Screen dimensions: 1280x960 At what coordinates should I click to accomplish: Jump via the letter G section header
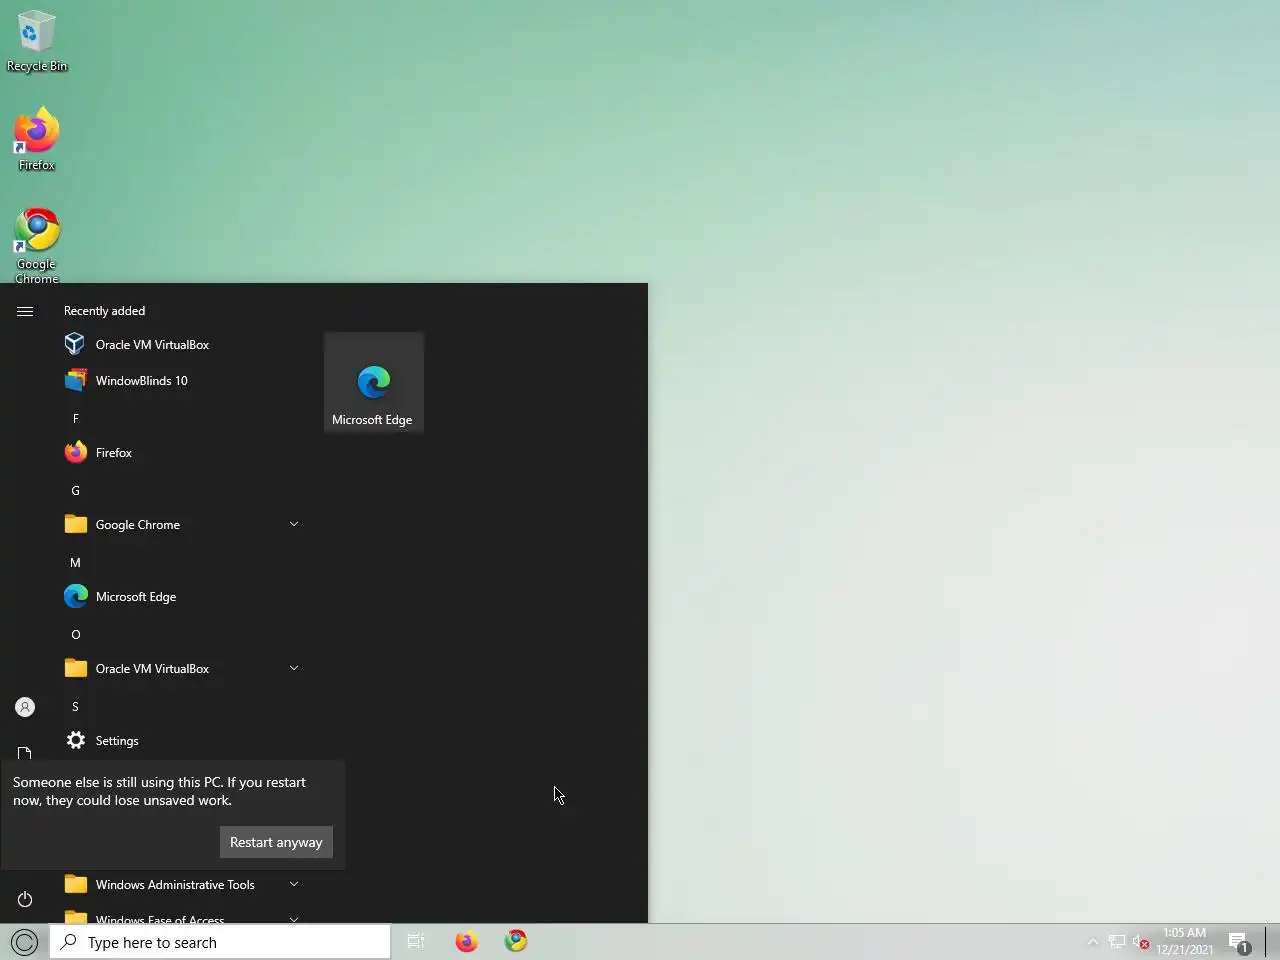(75, 490)
